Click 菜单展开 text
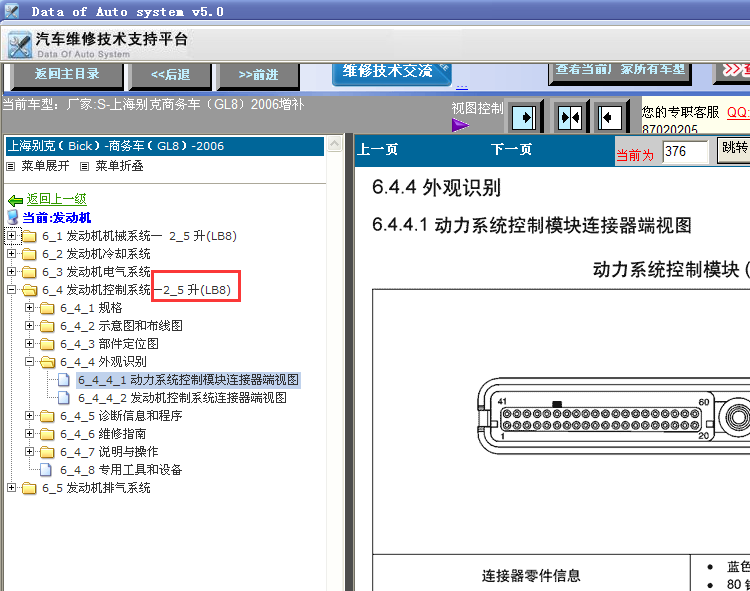This screenshot has height=591, width=750. (x=45, y=166)
